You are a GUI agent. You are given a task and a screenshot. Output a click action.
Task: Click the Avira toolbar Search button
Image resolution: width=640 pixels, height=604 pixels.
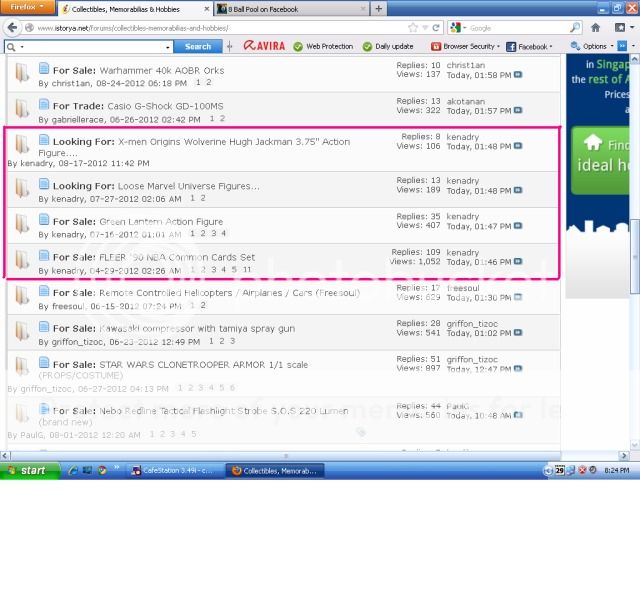click(x=198, y=46)
